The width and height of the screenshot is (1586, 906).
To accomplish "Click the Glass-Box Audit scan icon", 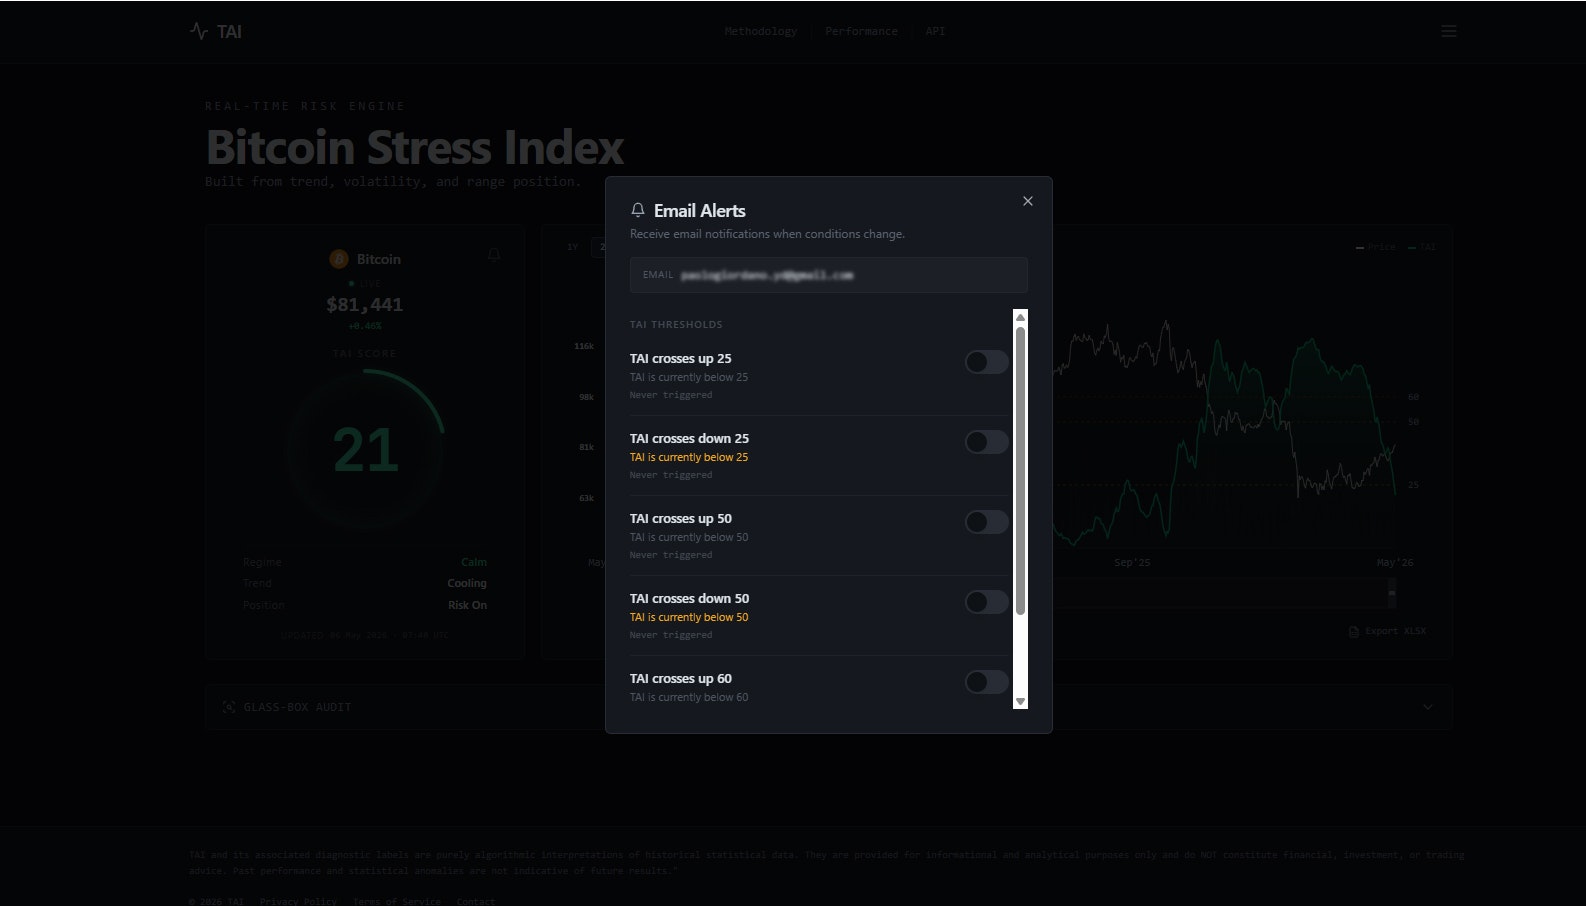I will pos(229,707).
